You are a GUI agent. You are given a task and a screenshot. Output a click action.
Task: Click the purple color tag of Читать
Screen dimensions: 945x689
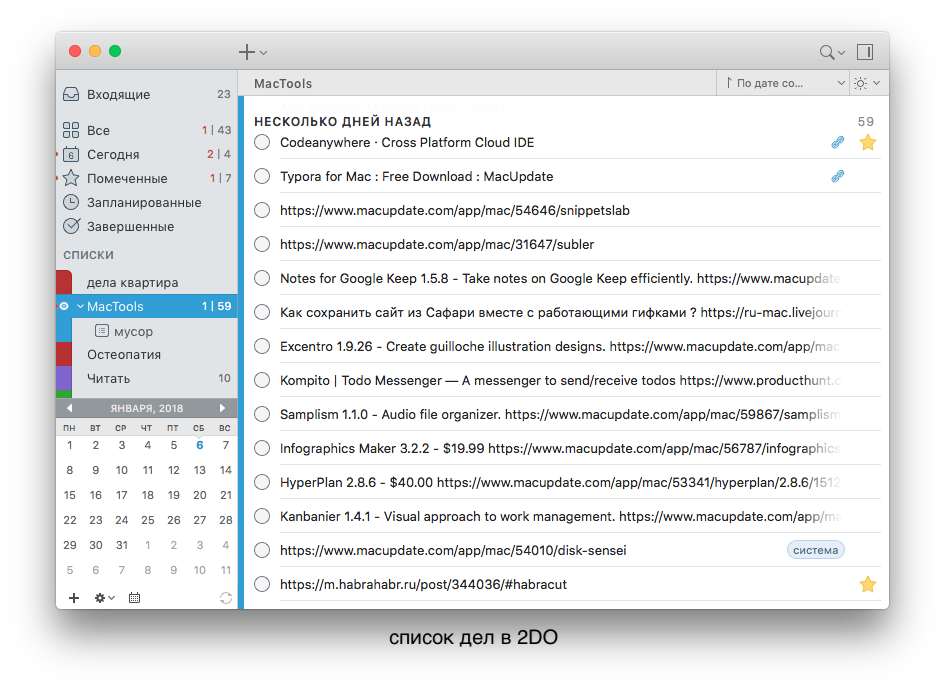[64, 379]
